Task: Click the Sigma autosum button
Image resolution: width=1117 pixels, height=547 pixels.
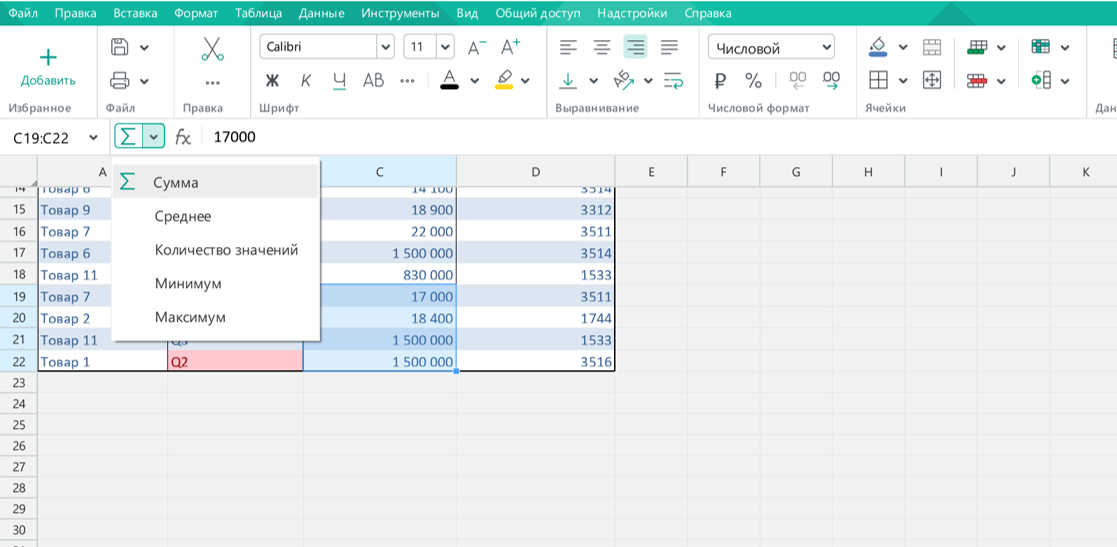Action: pyautogui.click(x=128, y=137)
